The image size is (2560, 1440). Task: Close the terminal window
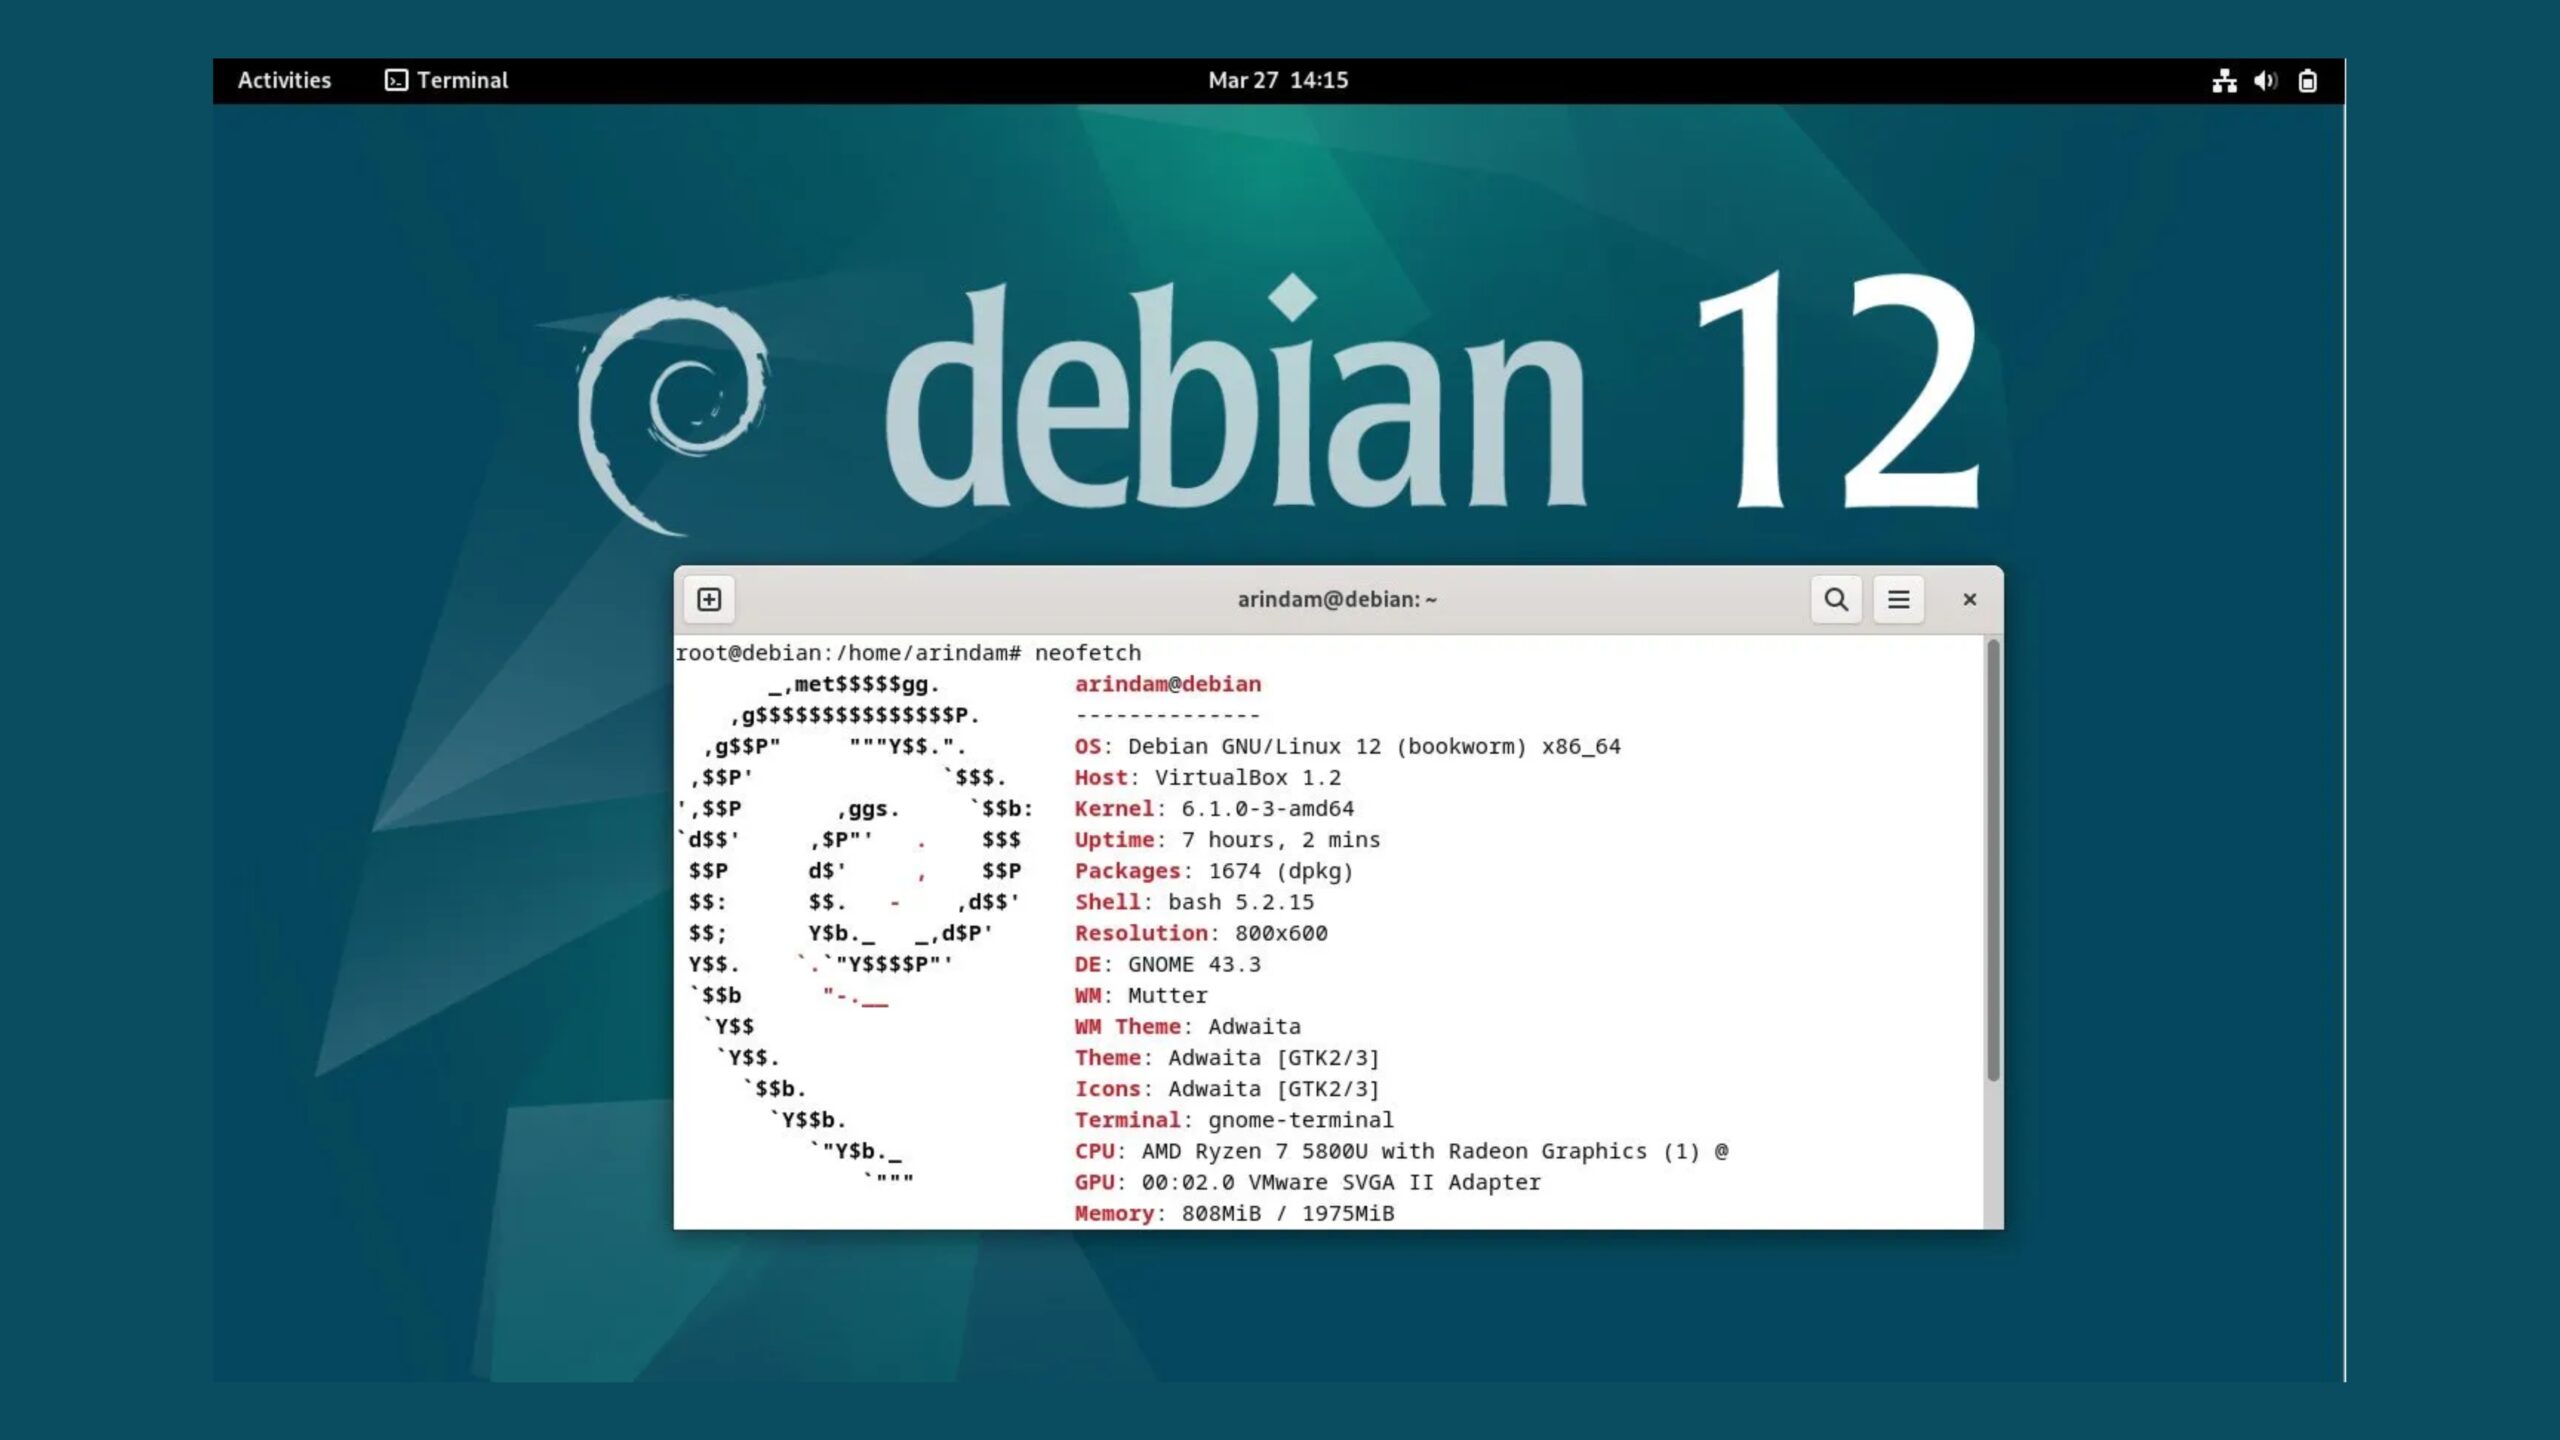pyautogui.click(x=1969, y=599)
